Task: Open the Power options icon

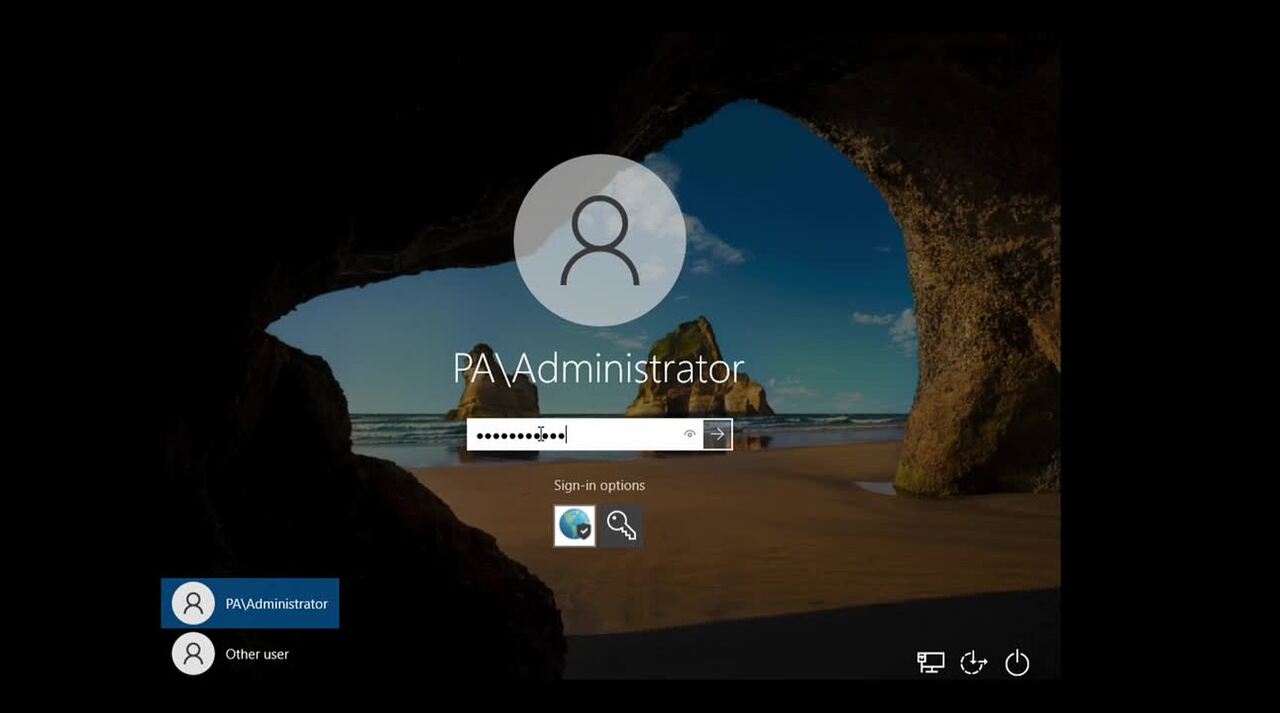Action: click(x=1017, y=662)
